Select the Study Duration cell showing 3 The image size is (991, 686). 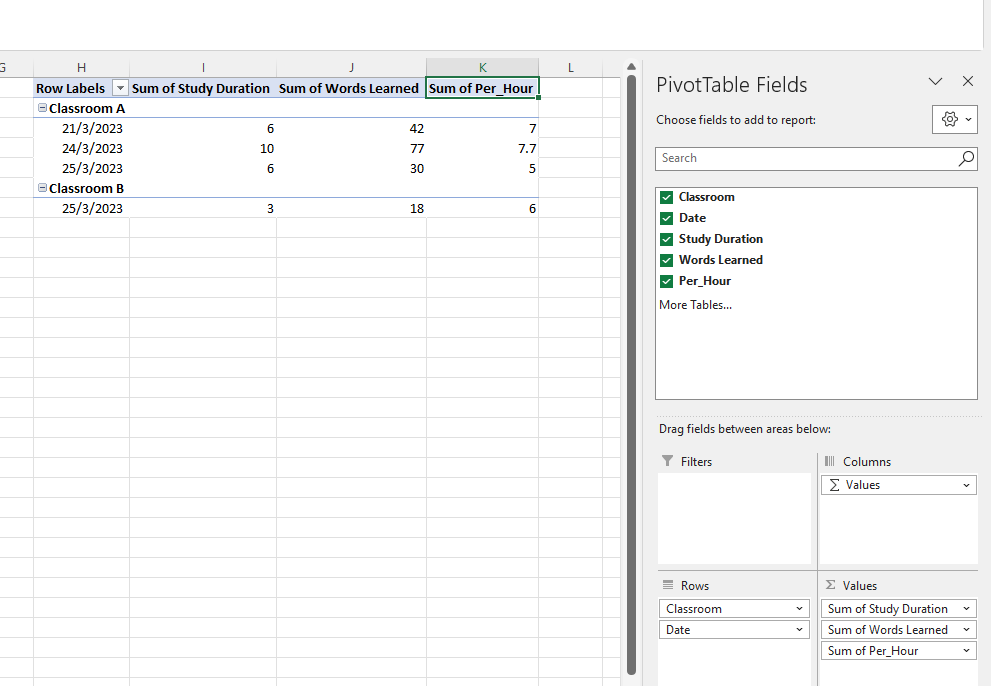click(203, 208)
